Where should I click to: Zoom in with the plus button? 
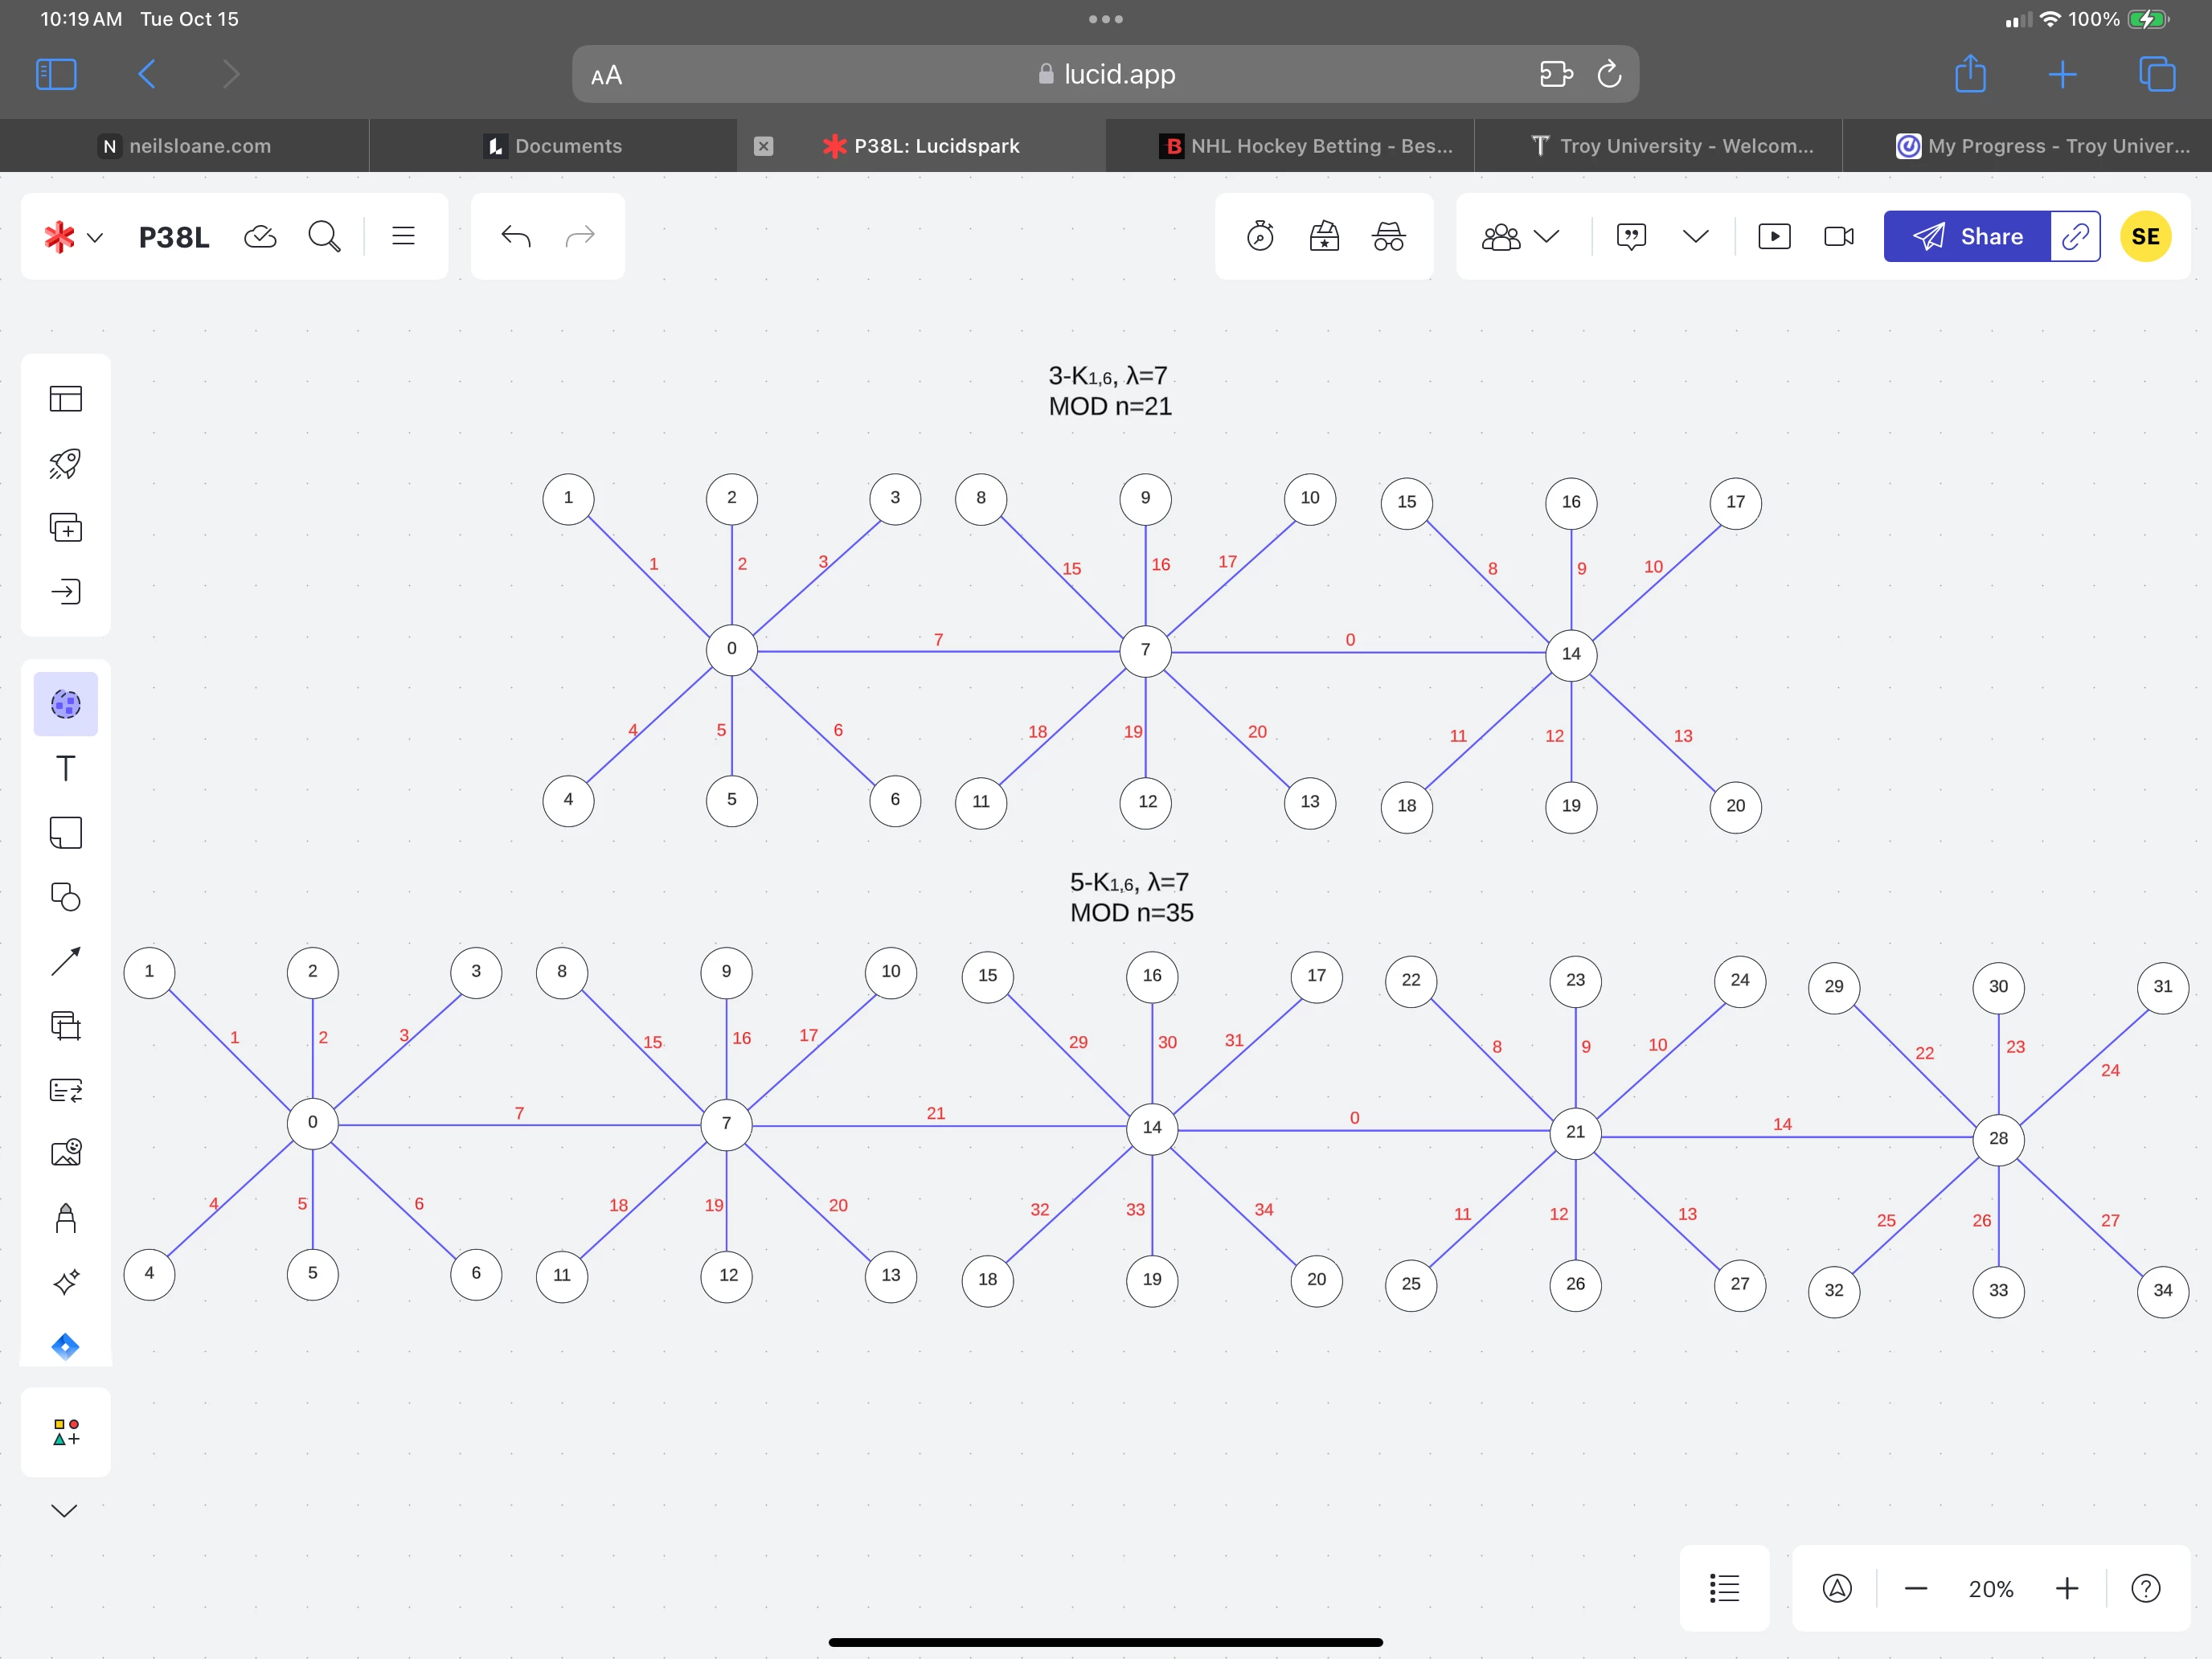click(x=2066, y=1588)
